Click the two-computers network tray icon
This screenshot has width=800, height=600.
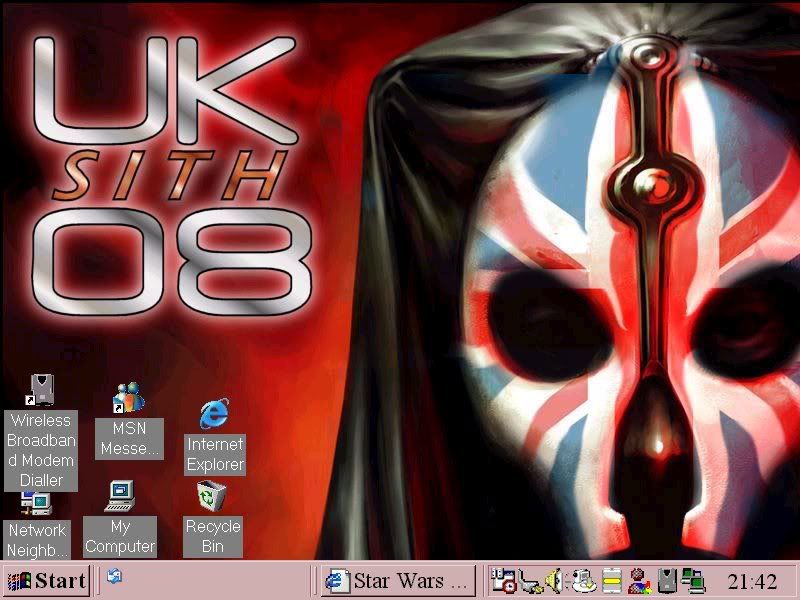click(693, 581)
